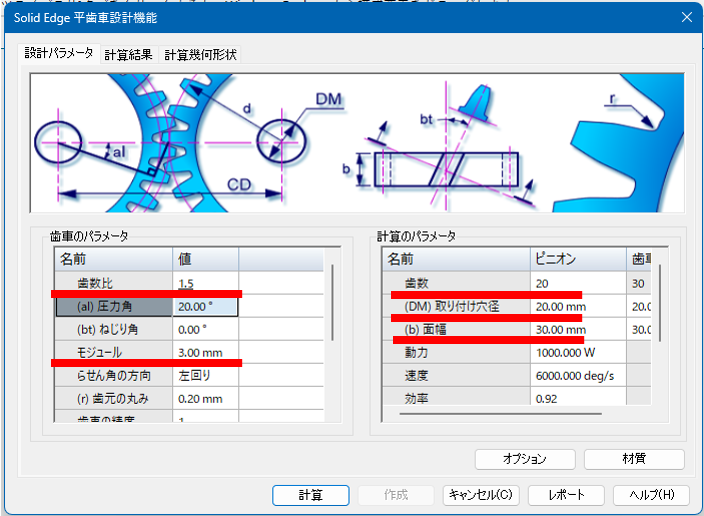Switch to the 計算結果 tab
This screenshot has width=704, height=516.
pyautogui.click(x=130, y=54)
